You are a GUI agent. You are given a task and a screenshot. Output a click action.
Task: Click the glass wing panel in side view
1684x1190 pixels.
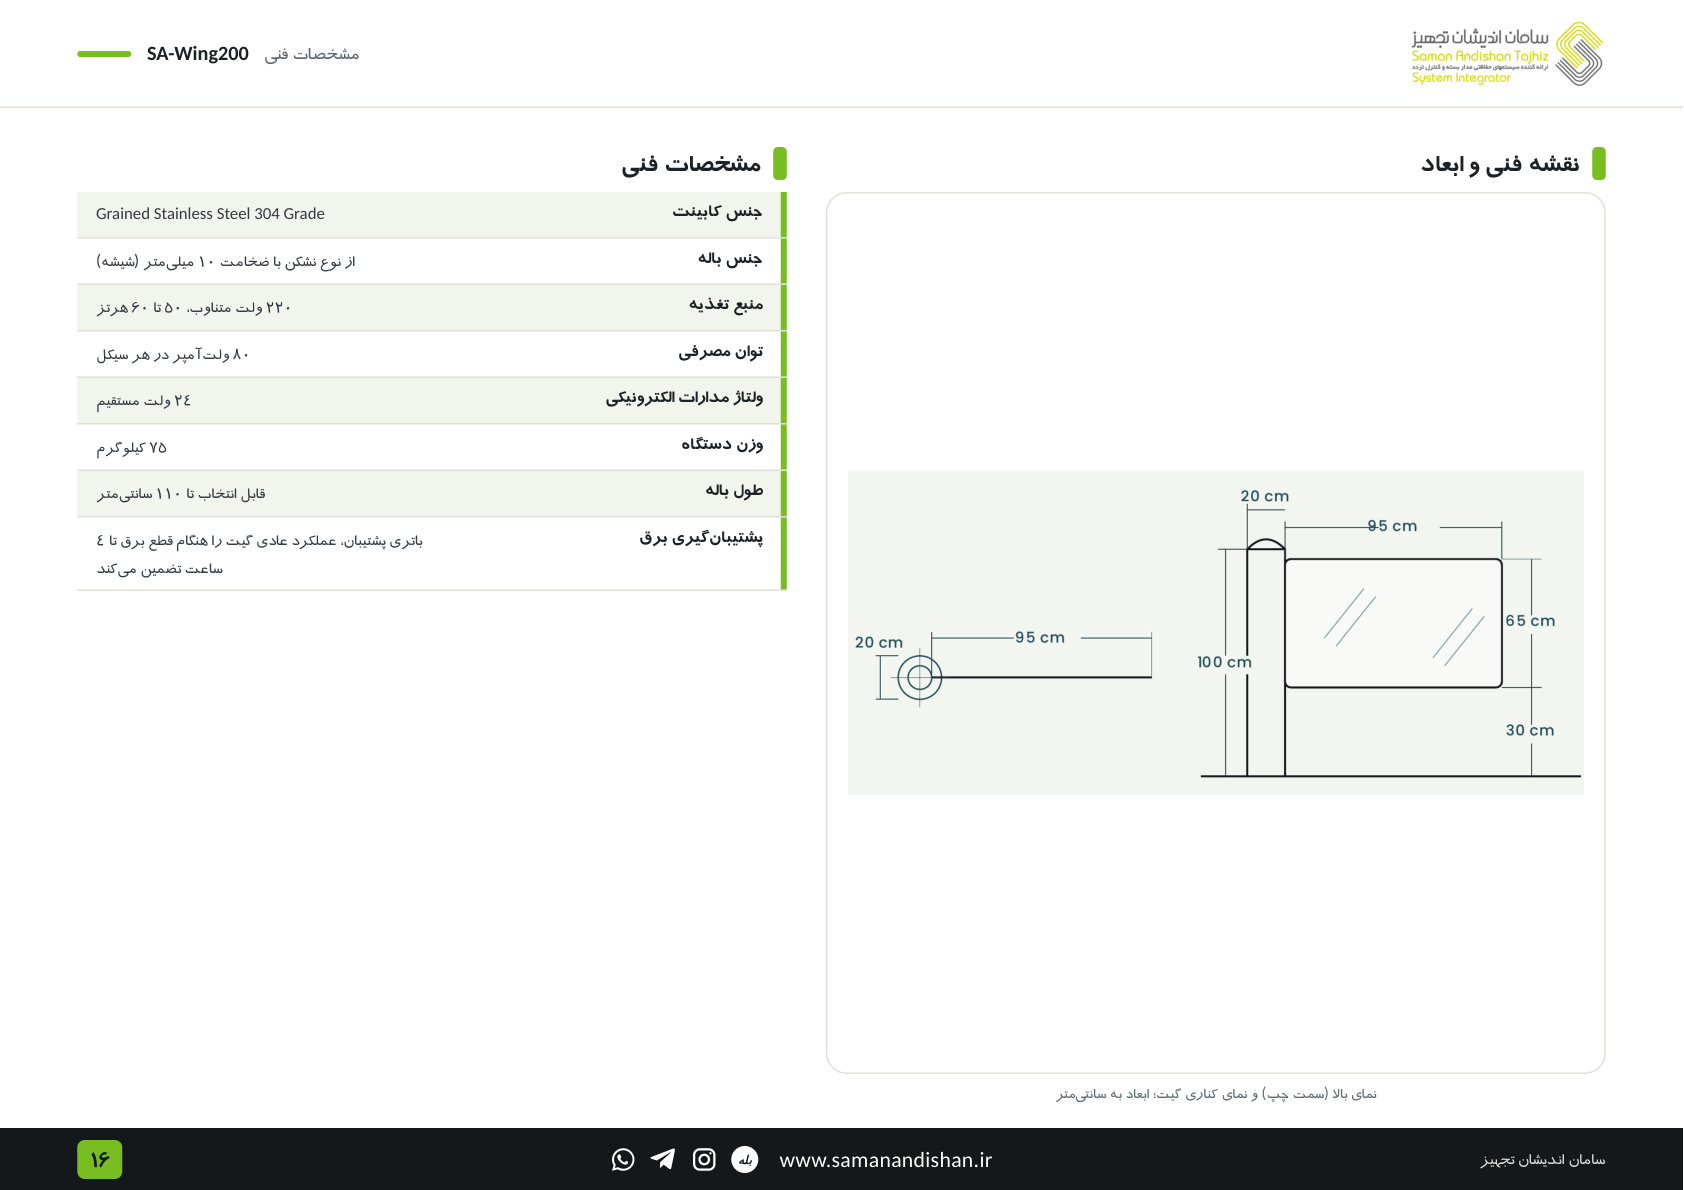coord(1393,623)
